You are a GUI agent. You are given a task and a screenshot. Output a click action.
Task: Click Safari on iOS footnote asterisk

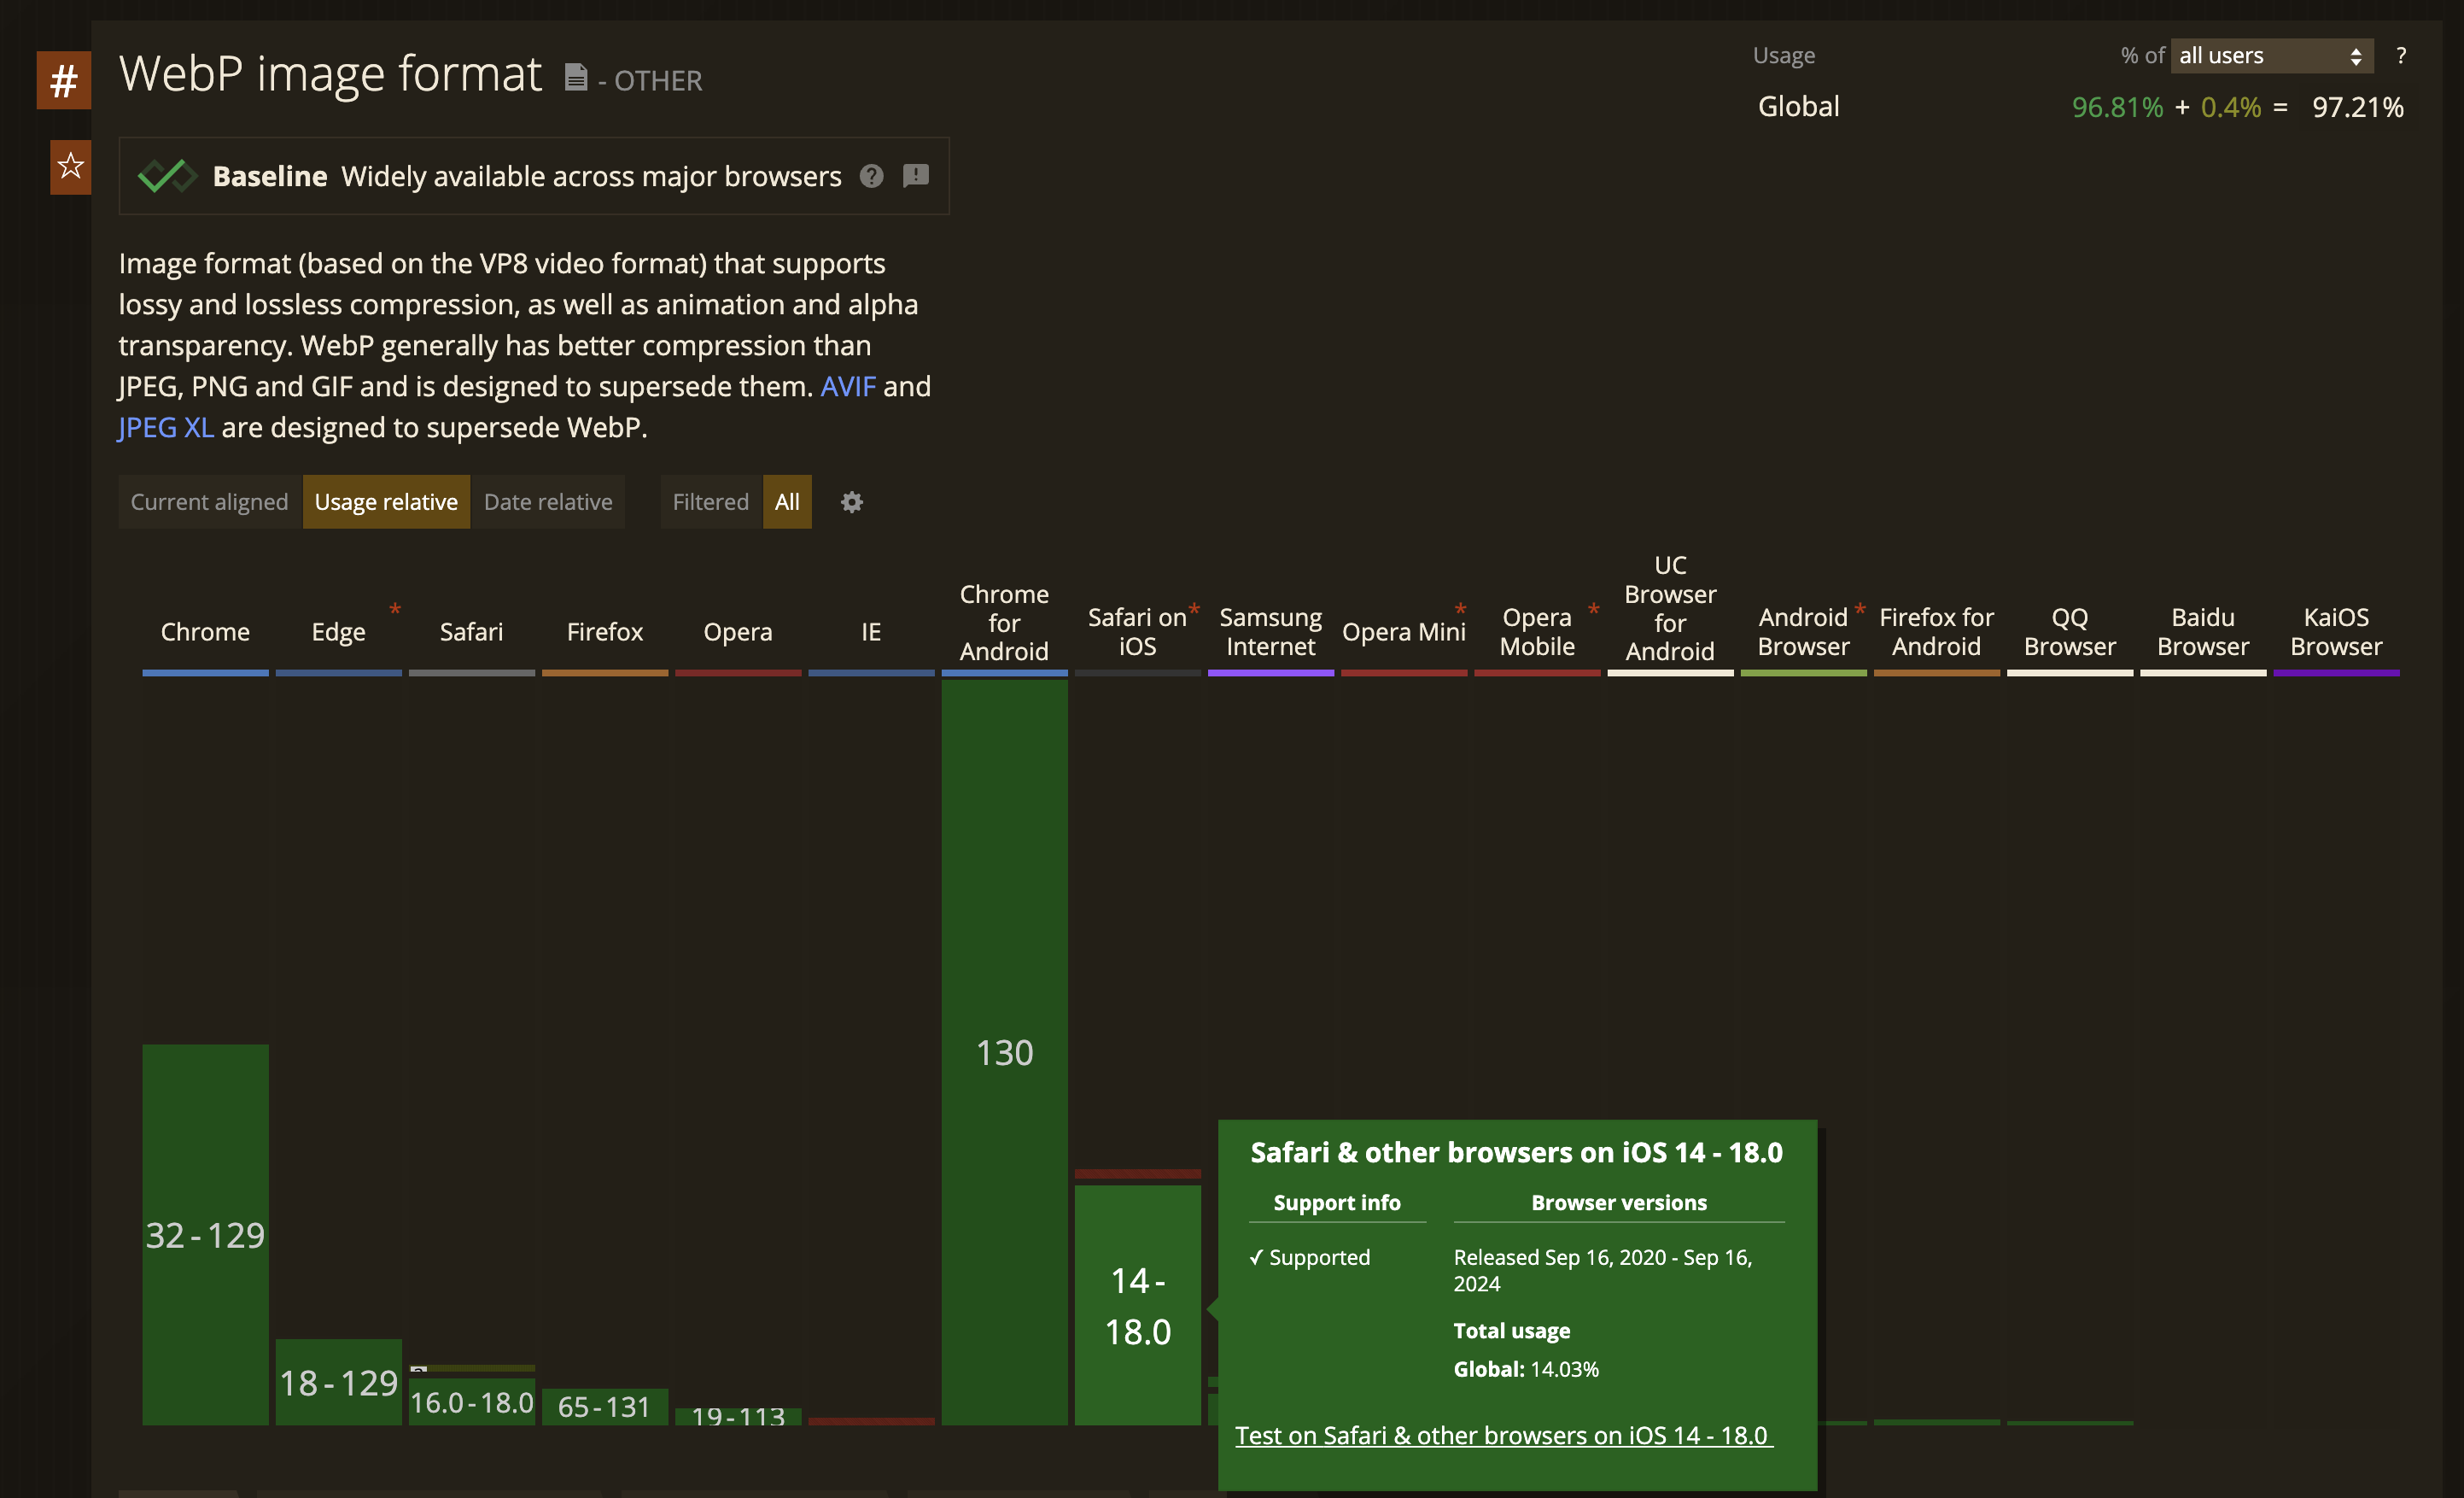point(1194,611)
